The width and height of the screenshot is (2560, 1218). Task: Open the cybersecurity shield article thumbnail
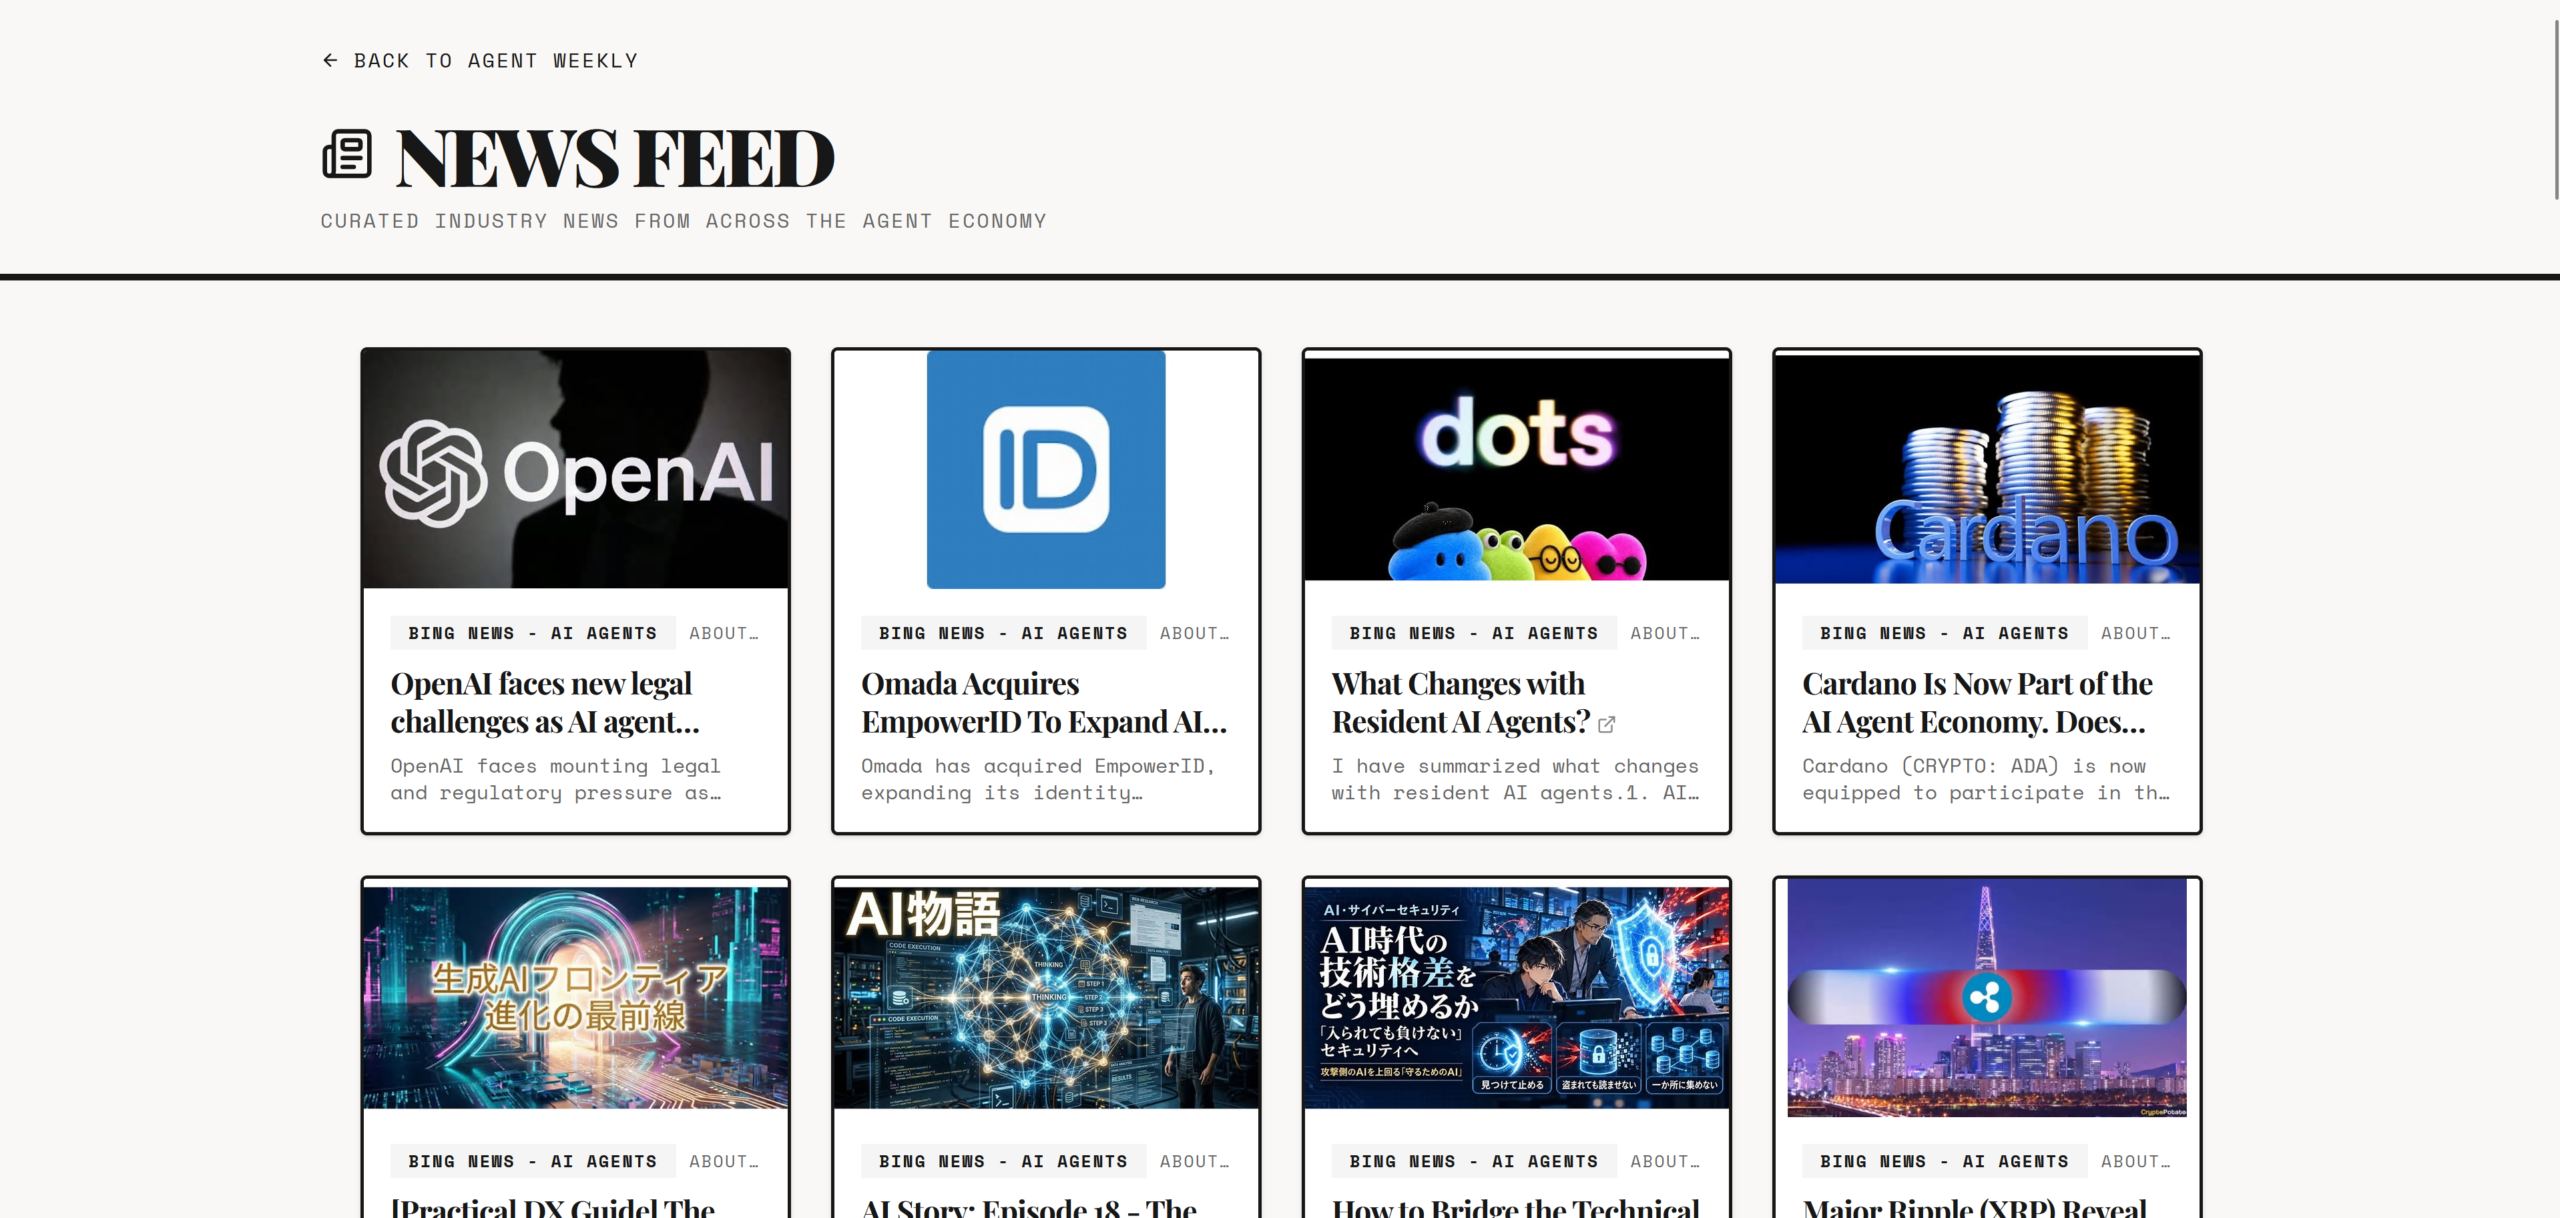click(x=1517, y=997)
